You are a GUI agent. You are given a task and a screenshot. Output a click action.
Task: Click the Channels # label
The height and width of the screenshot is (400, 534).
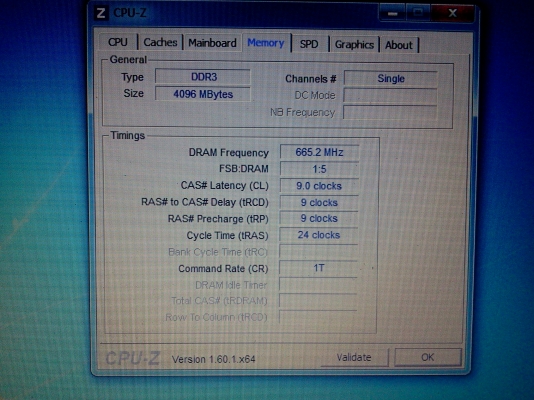point(311,79)
